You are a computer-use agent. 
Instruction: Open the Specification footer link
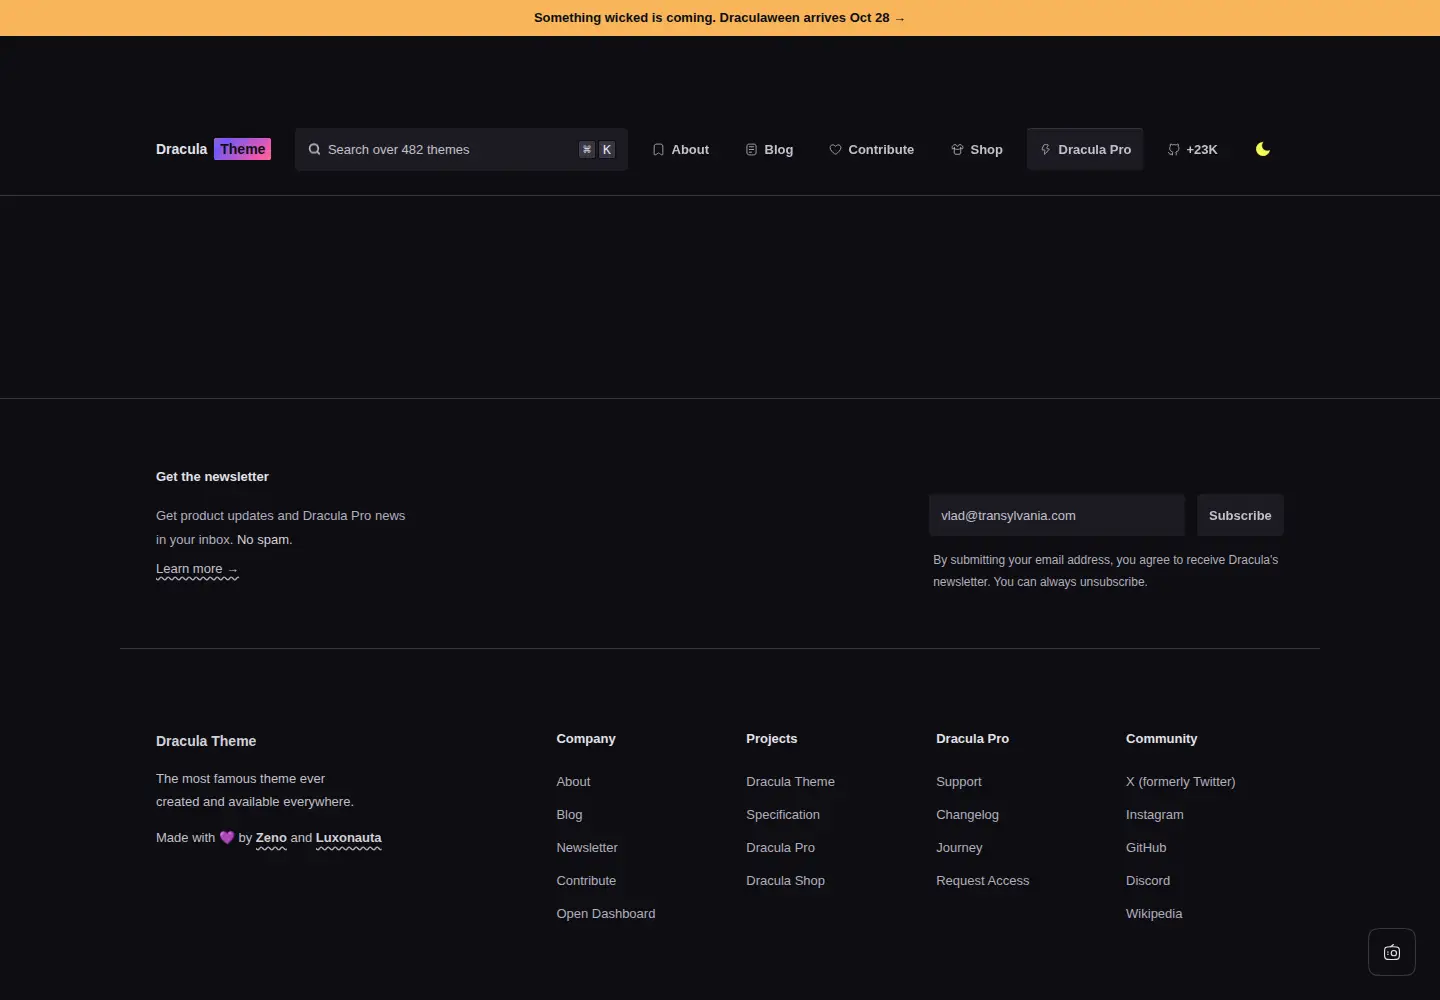[x=783, y=815]
